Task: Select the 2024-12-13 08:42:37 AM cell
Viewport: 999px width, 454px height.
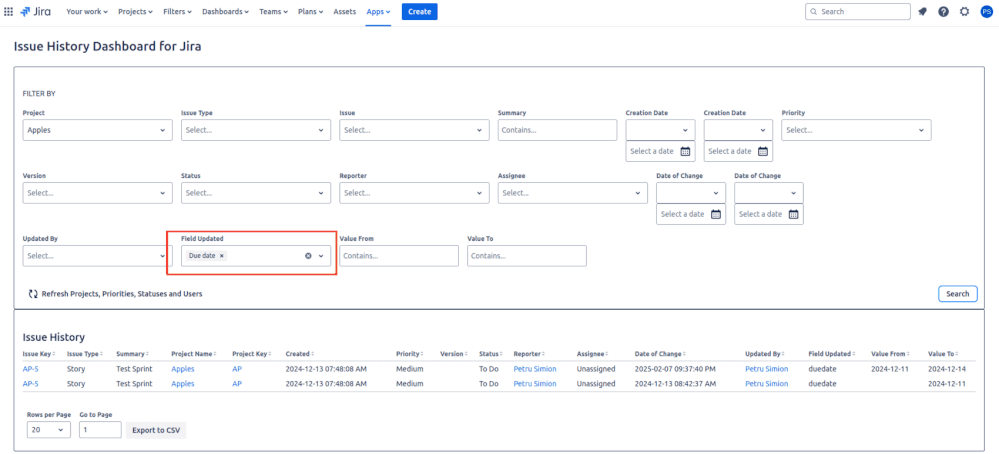Action: [675, 384]
